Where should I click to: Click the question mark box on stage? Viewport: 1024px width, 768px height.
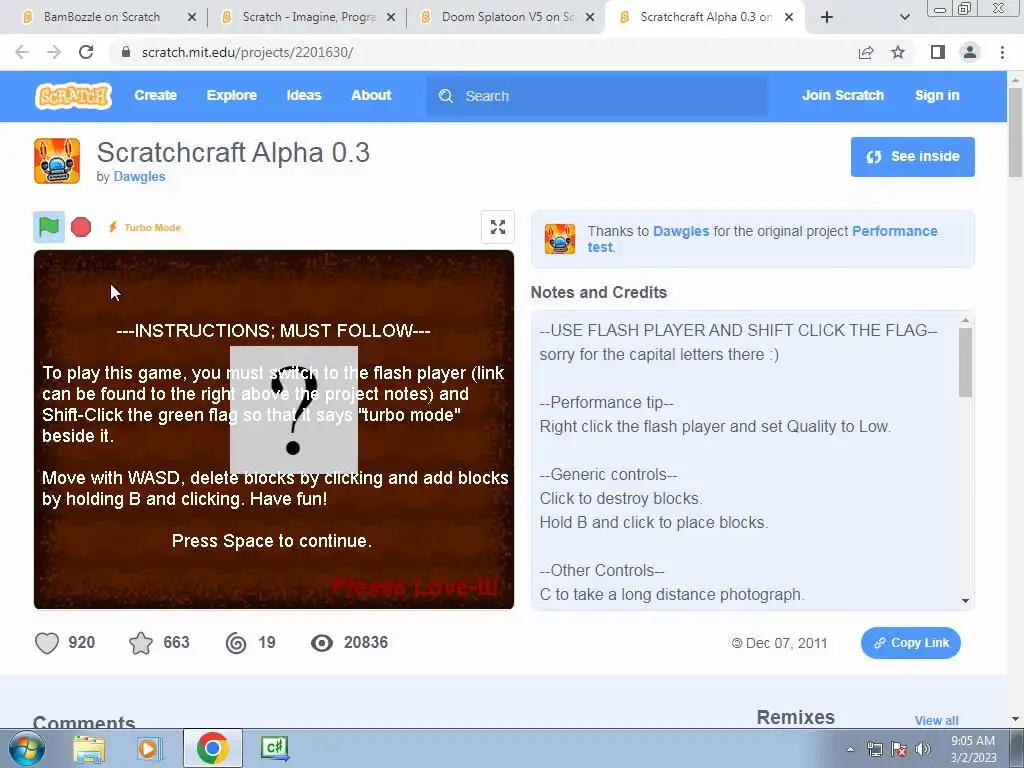pyautogui.click(x=294, y=410)
